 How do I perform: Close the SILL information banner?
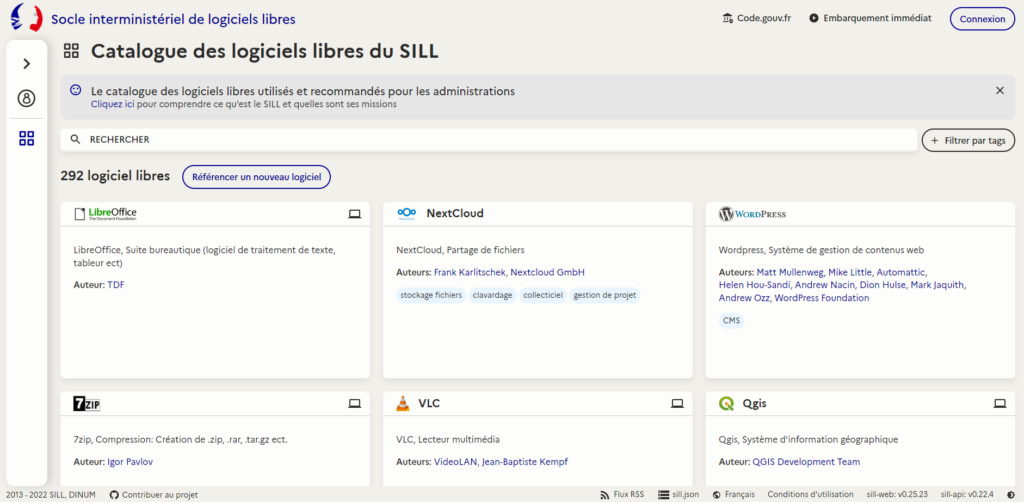(1000, 91)
